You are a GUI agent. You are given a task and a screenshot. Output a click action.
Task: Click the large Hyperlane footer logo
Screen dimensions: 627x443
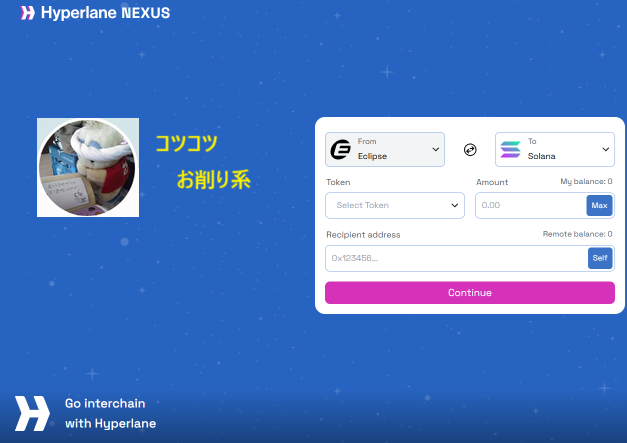tap(32, 413)
